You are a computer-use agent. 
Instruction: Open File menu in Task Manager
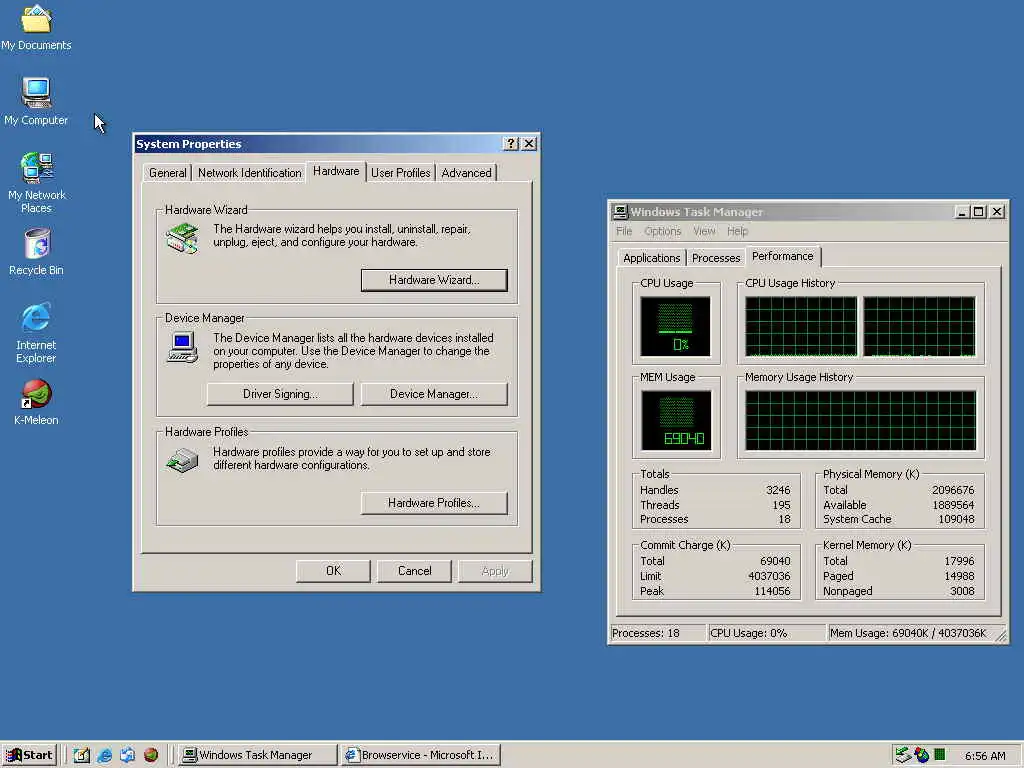[624, 231]
